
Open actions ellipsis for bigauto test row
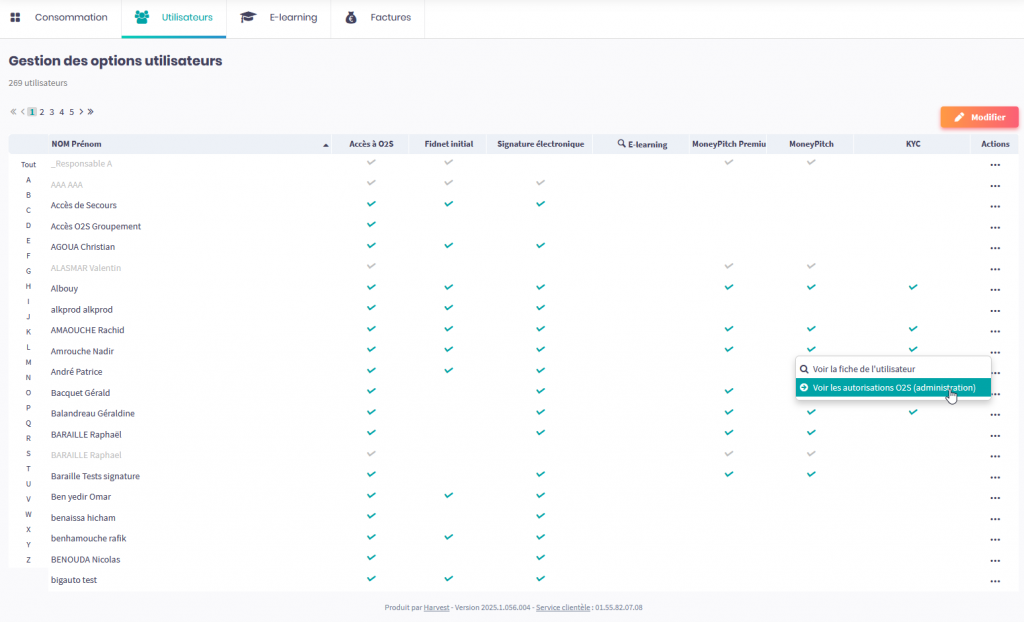pos(994,581)
